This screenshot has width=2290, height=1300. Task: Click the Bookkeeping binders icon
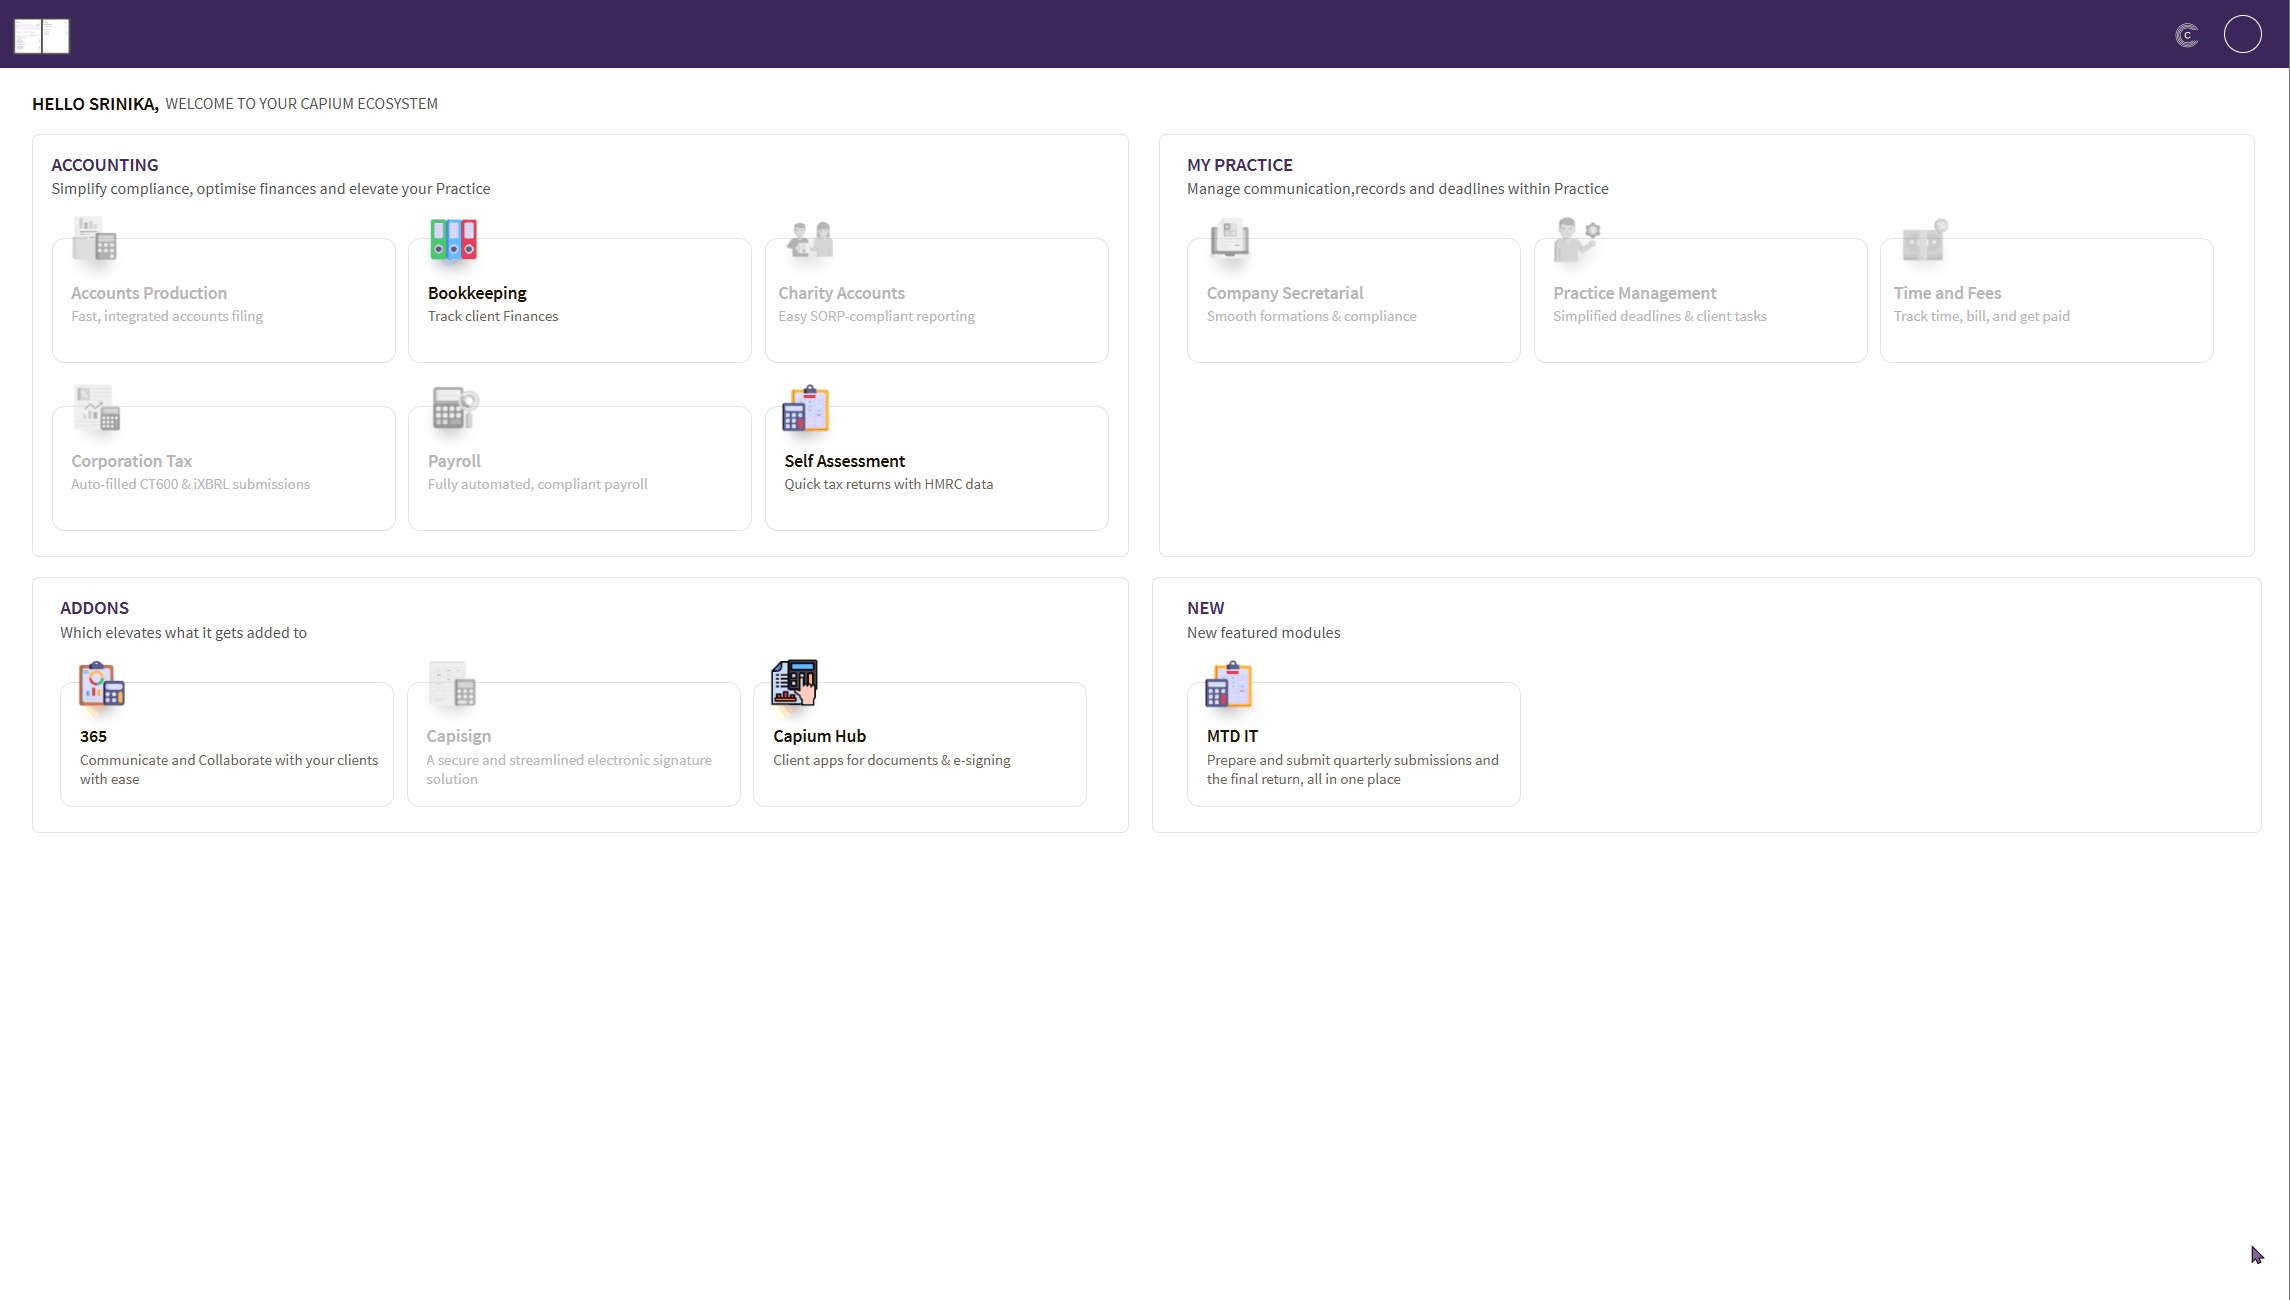453,240
